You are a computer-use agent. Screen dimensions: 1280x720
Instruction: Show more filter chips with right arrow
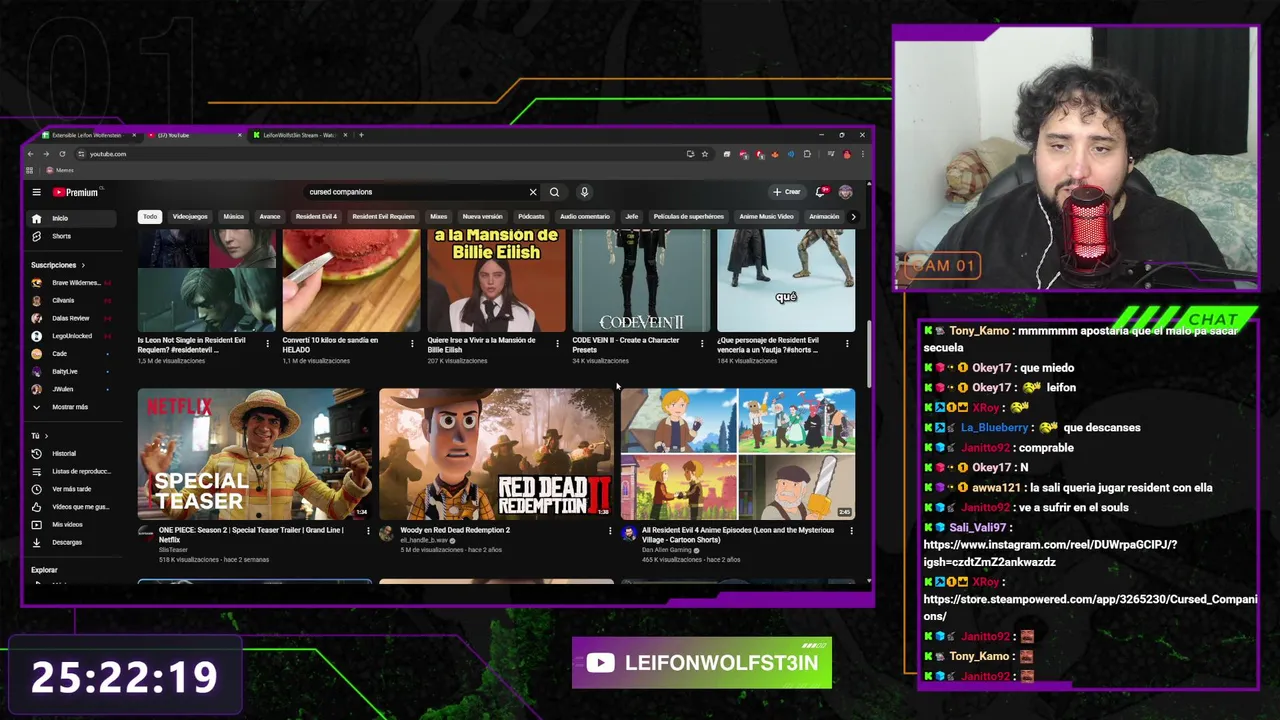(x=853, y=216)
